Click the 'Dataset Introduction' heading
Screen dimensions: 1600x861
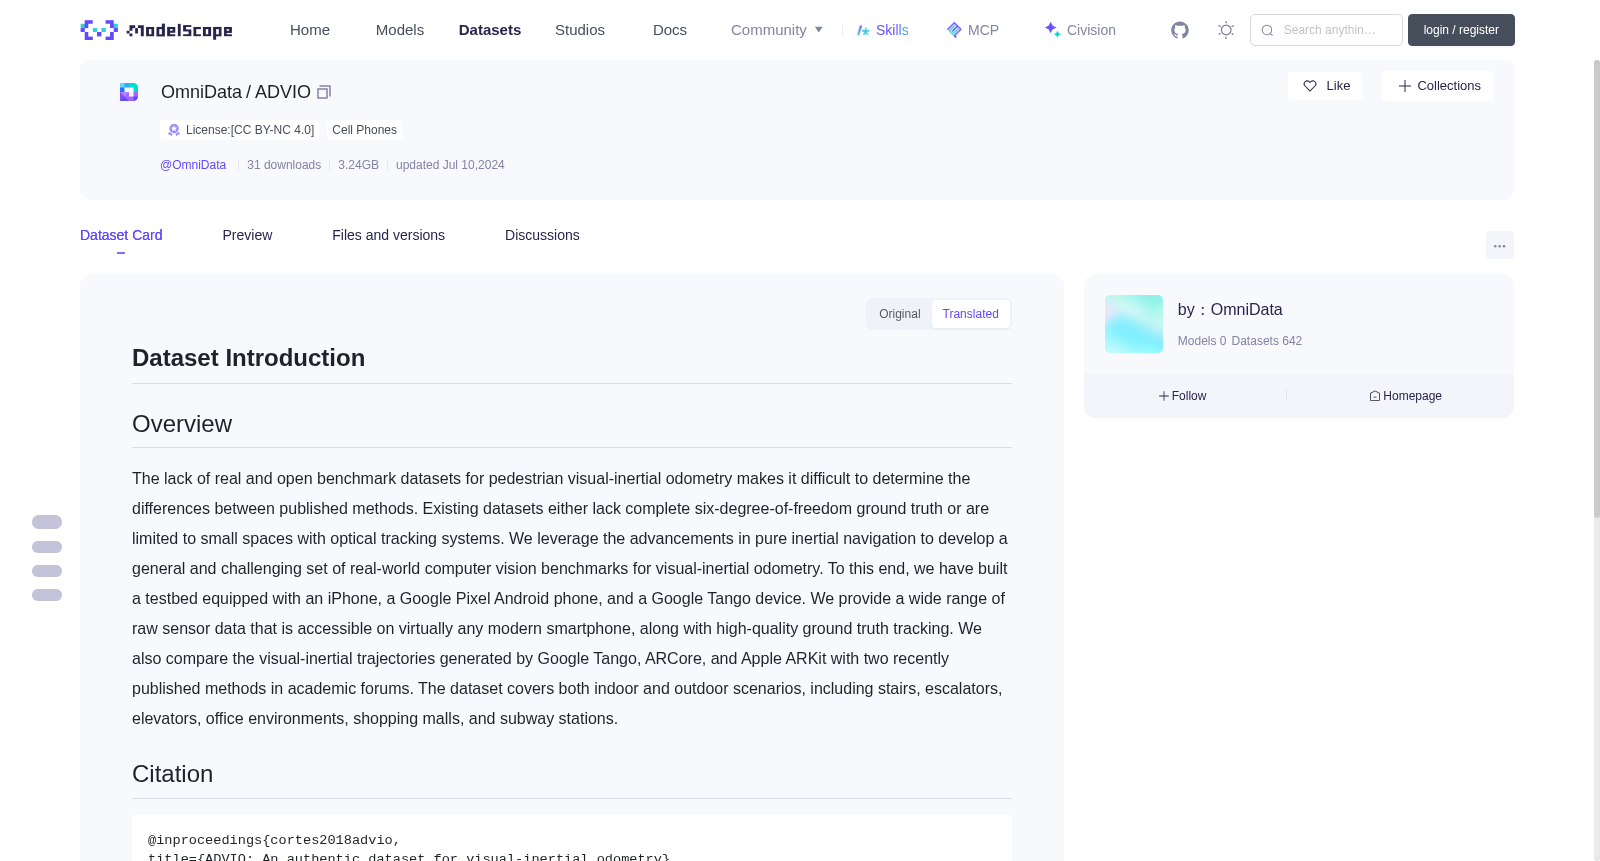coord(248,358)
